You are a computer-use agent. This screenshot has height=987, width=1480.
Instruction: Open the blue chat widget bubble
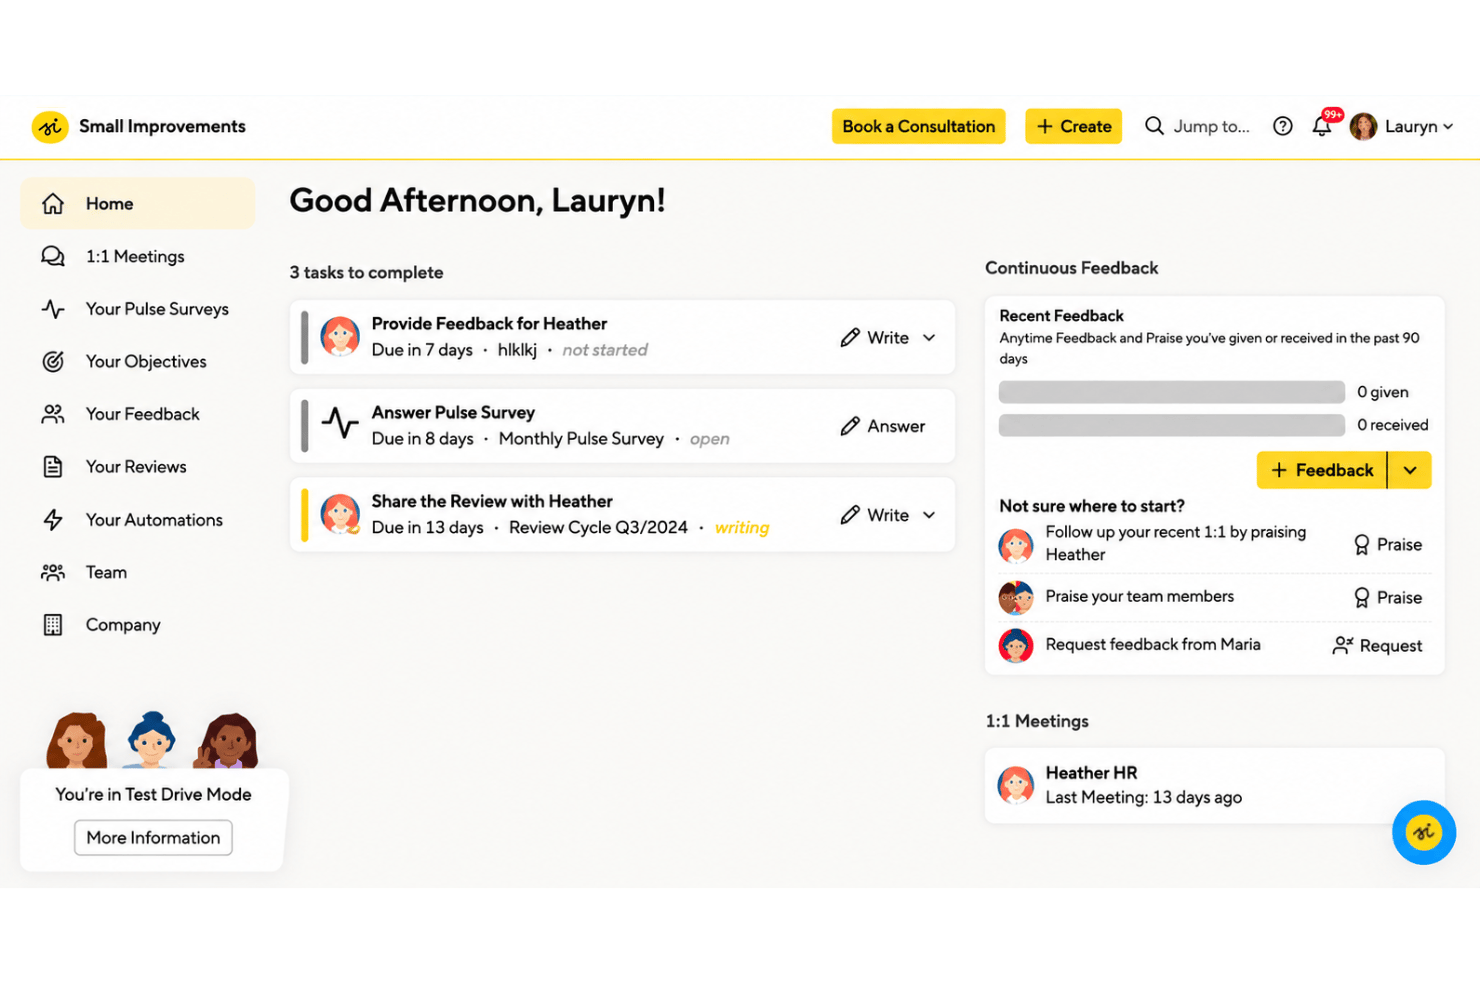(1424, 832)
